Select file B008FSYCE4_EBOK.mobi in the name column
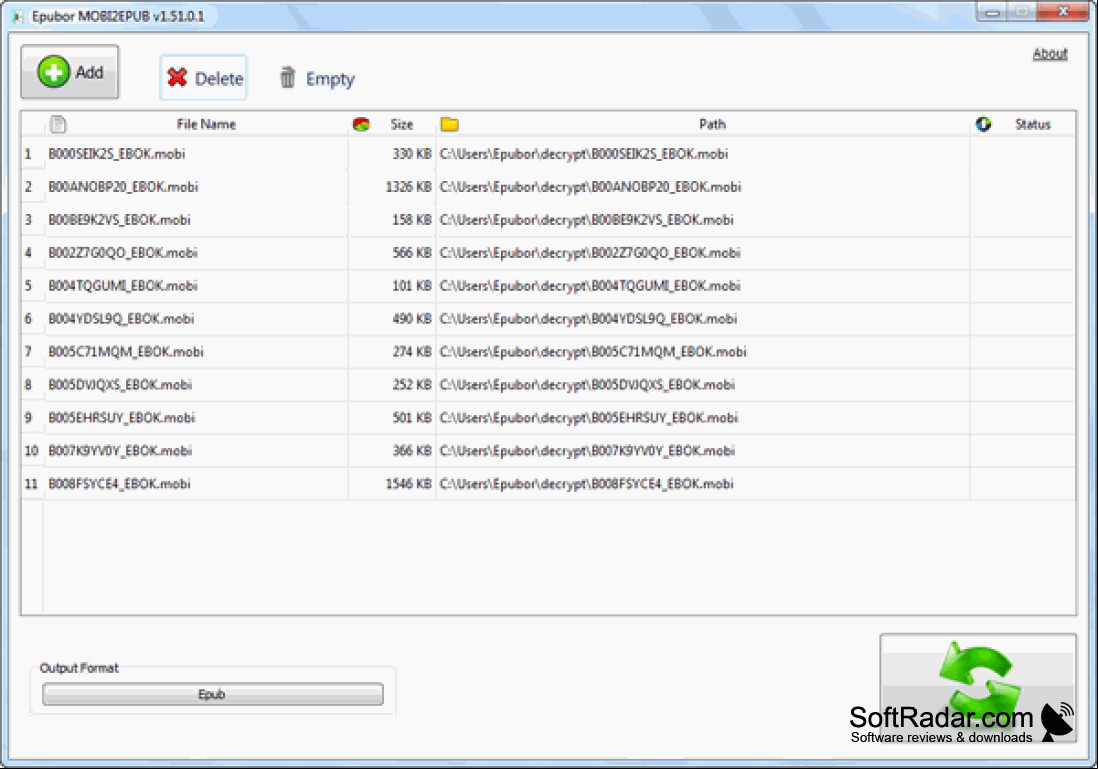 coord(119,483)
